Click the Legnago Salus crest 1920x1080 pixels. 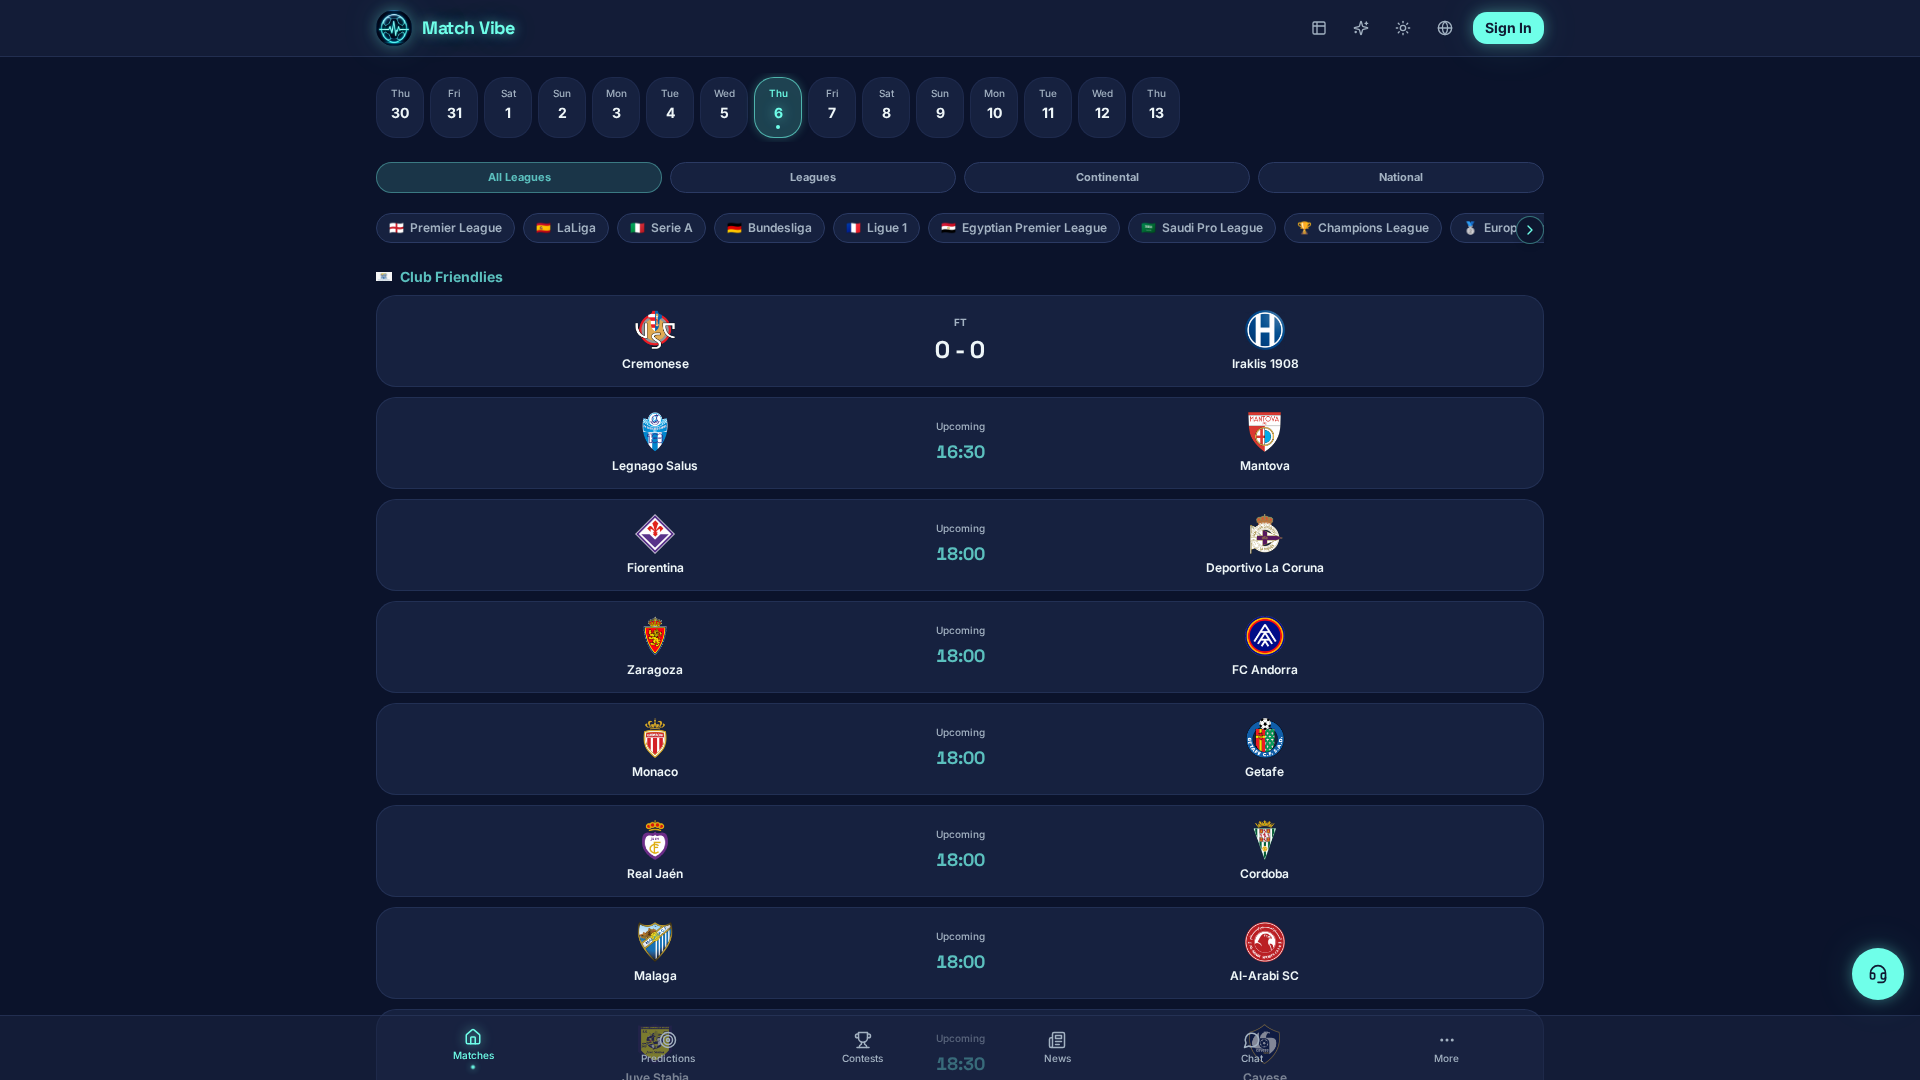pyautogui.click(x=655, y=432)
